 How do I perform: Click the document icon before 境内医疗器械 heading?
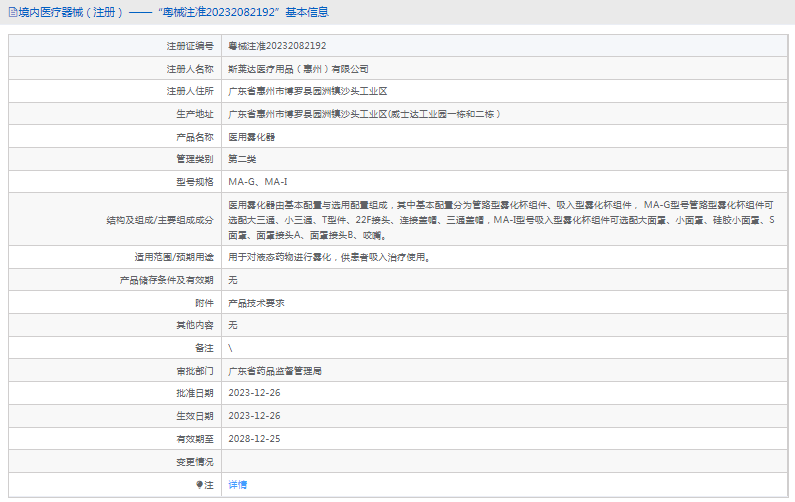(x=13, y=12)
